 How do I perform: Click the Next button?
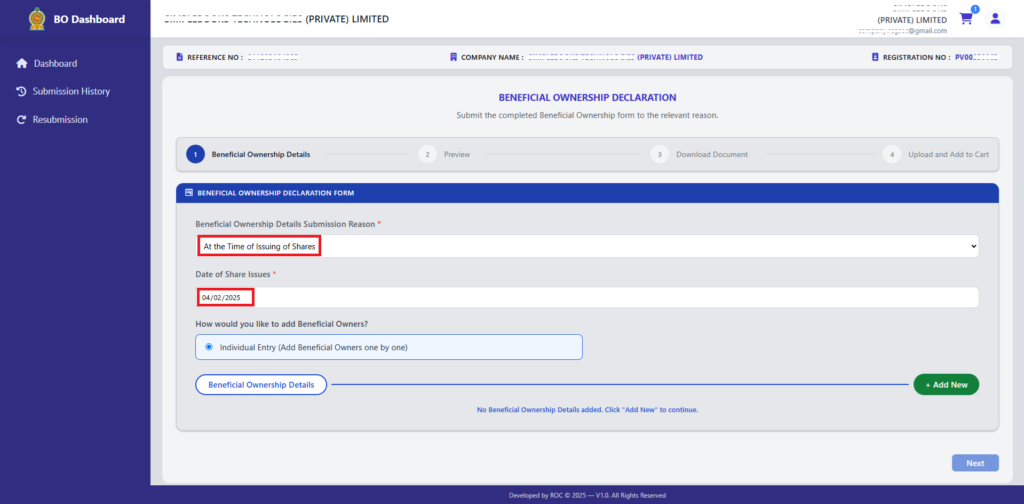pyautogui.click(x=975, y=463)
